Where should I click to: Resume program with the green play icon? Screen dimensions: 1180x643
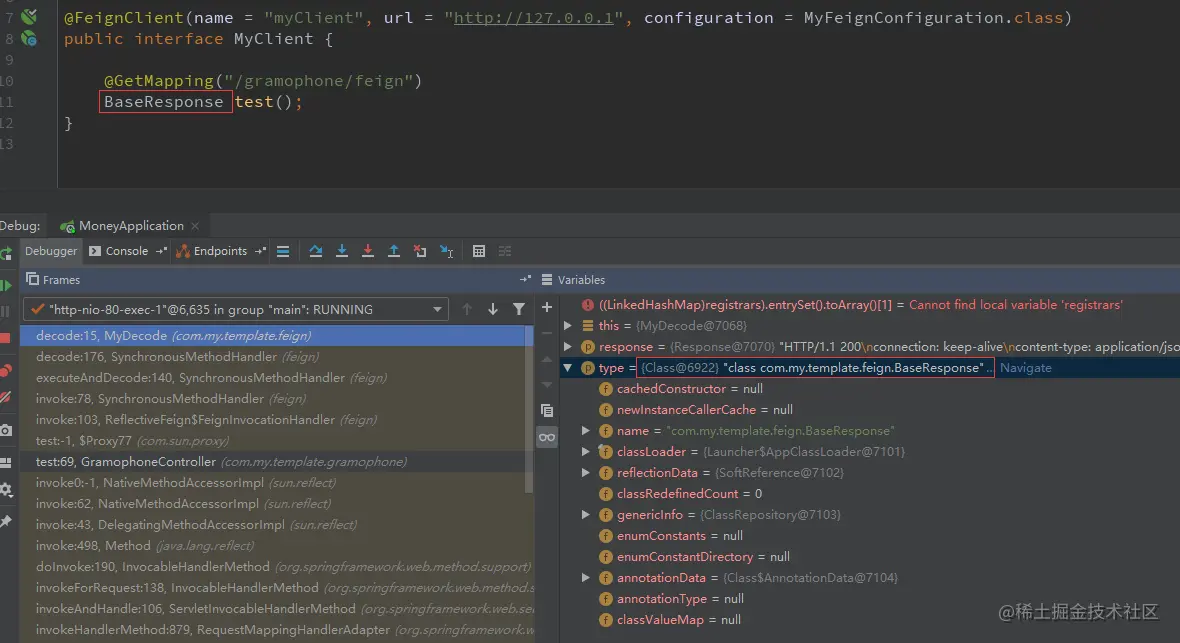tap(5, 285)
